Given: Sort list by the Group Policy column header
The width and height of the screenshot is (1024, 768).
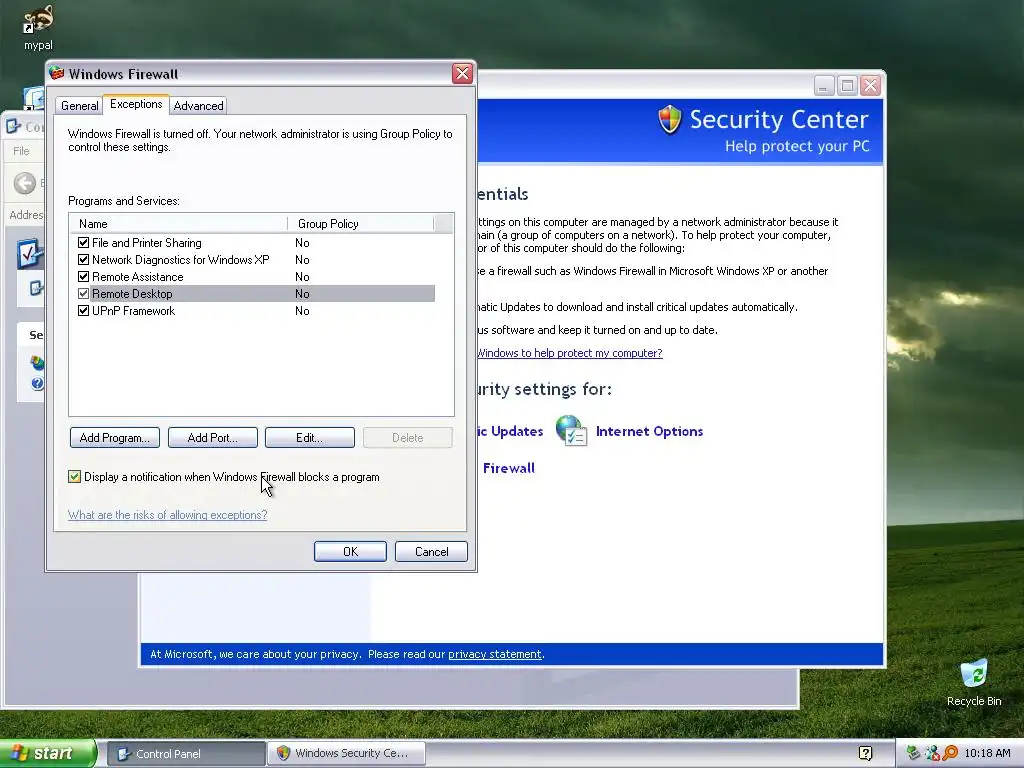Looking at the screenshot, I should (360, 223).
